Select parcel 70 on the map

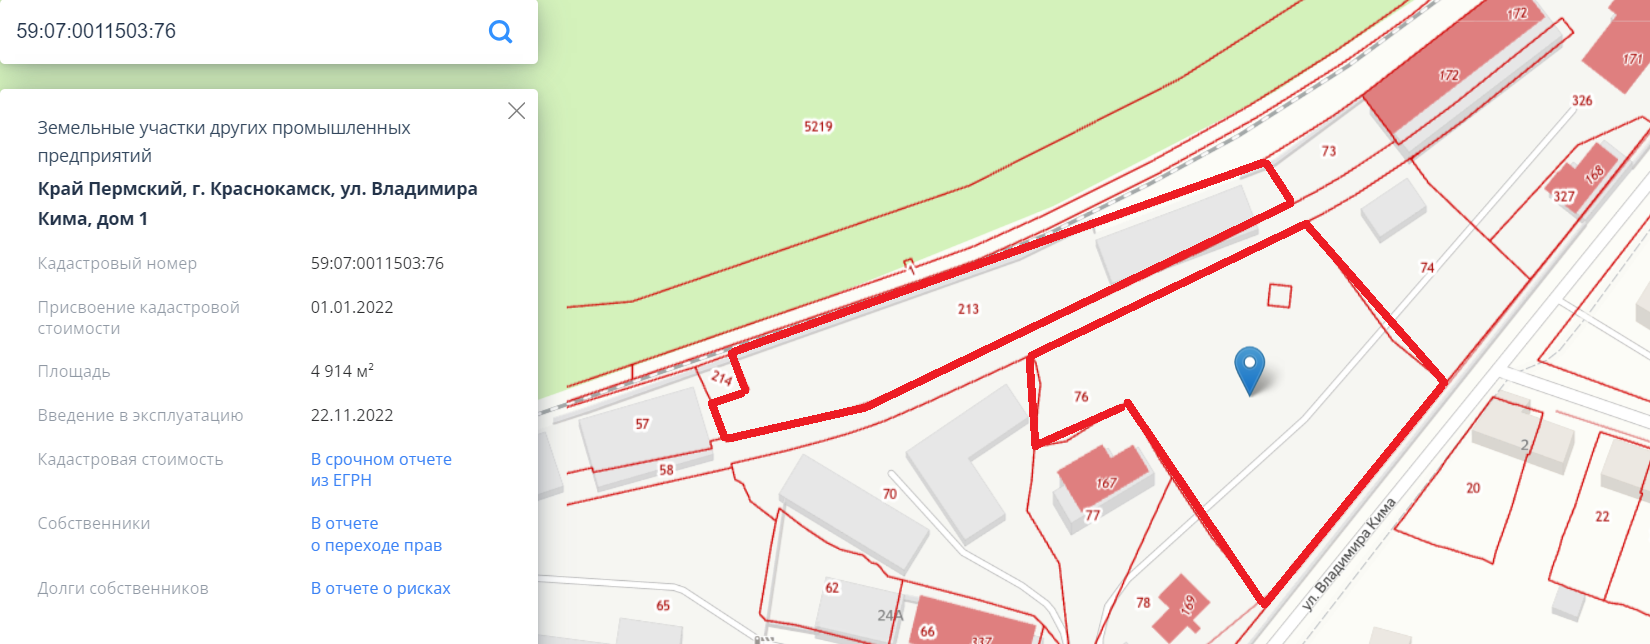[890, 494]
